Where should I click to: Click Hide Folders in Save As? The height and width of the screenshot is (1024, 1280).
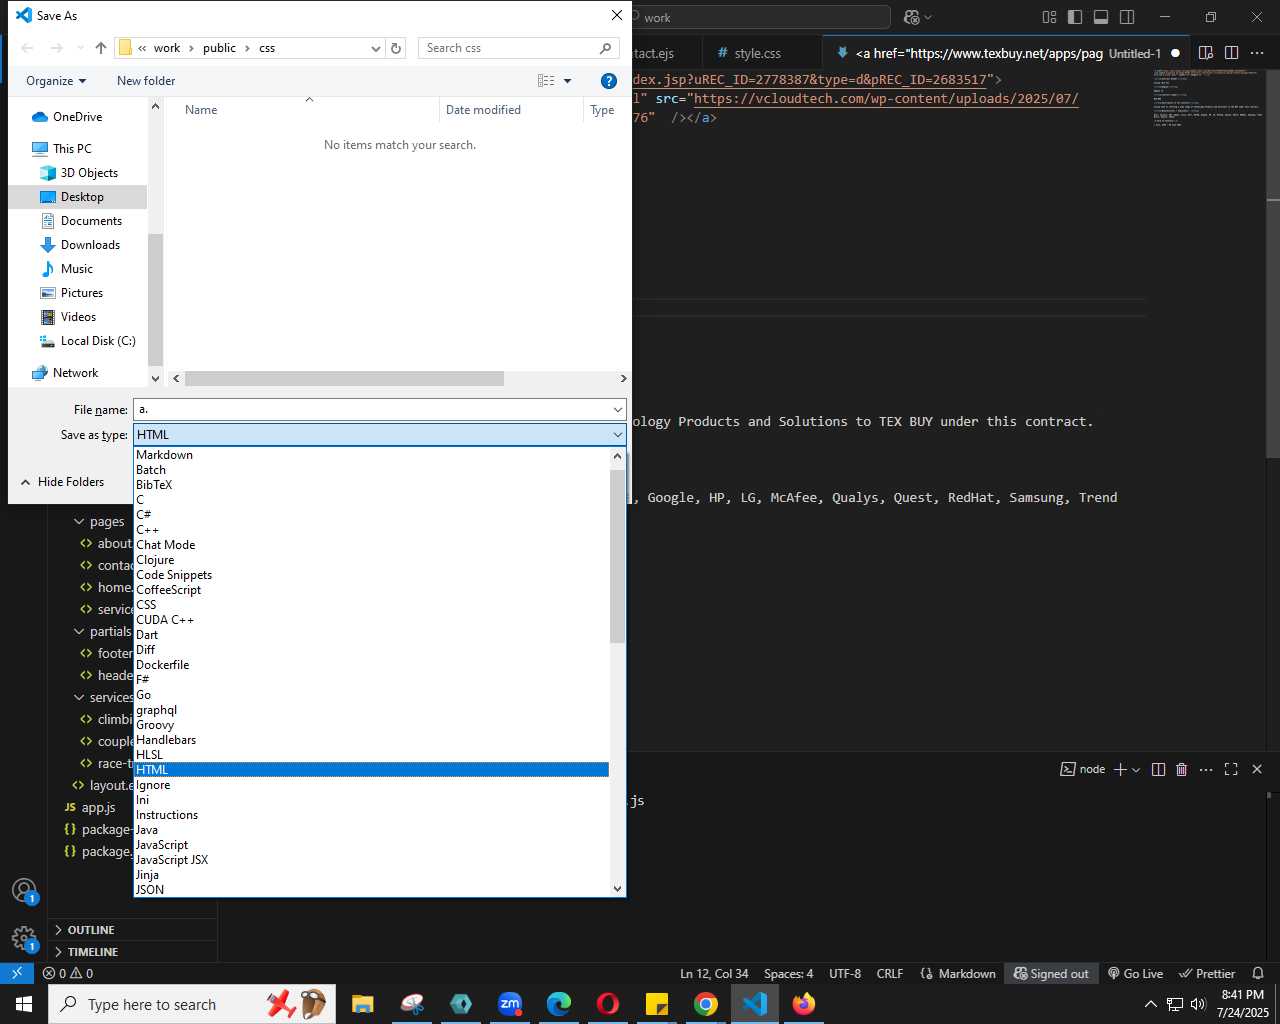[62, 482]
